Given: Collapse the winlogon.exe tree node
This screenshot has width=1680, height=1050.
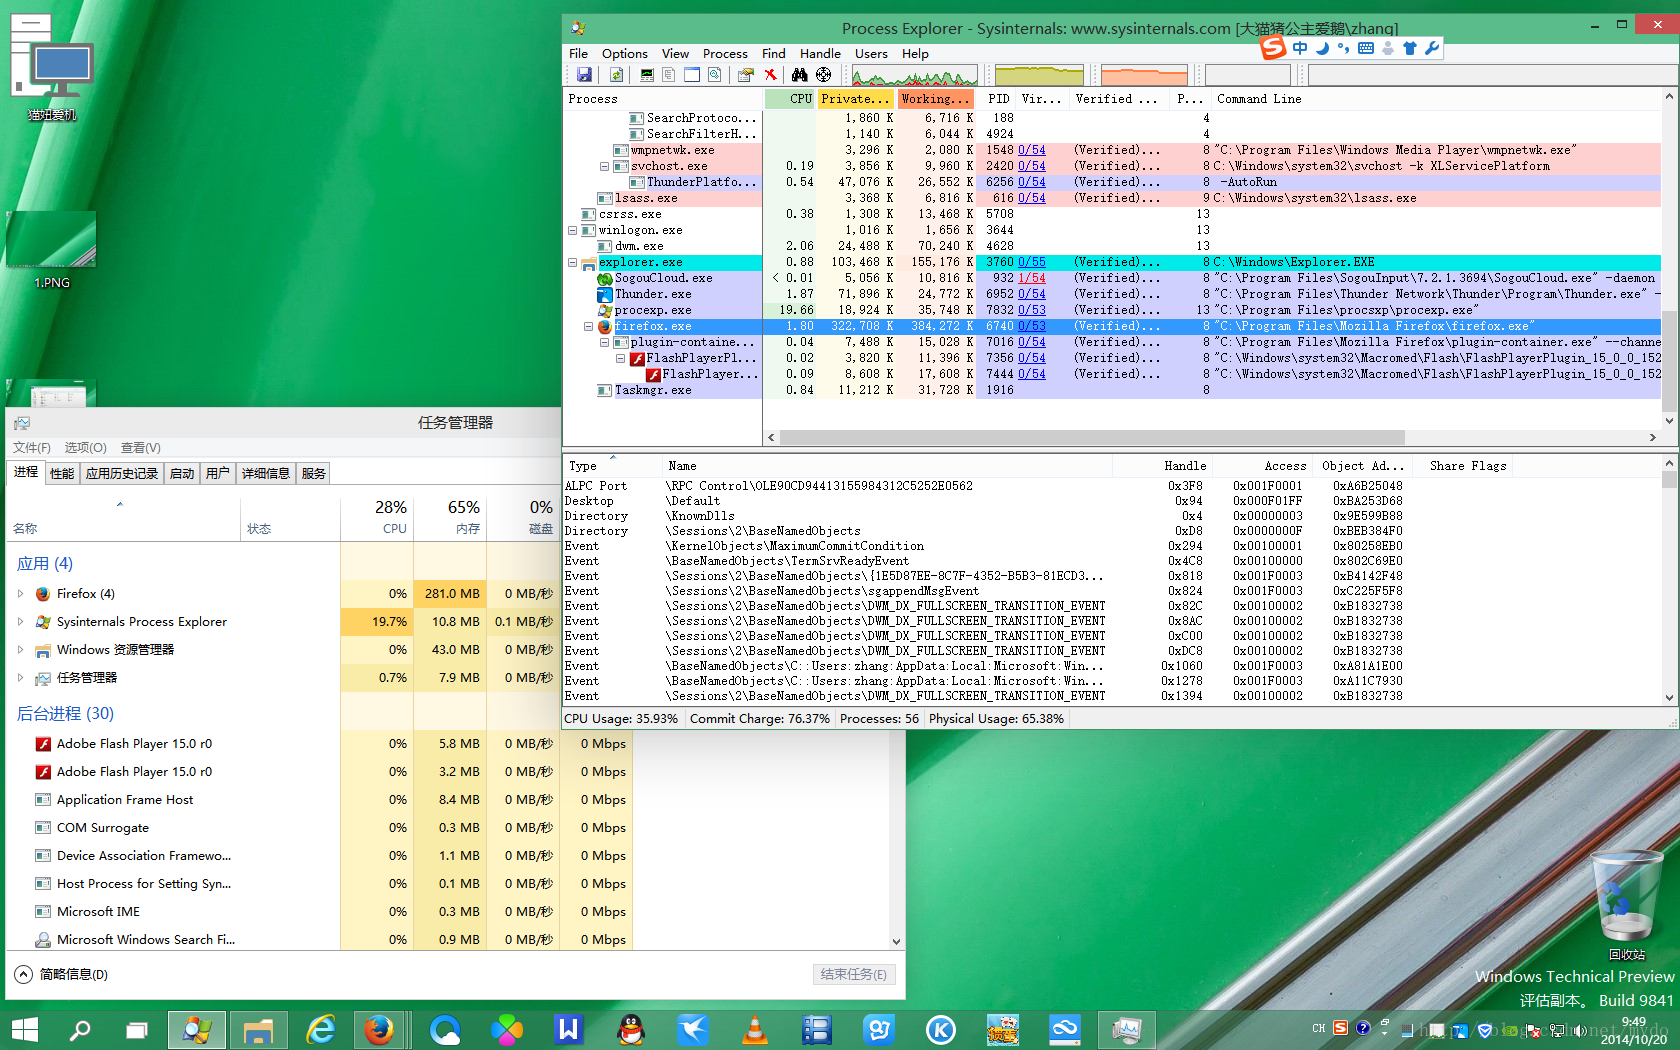Looking at the screenshot, I should (x=572, y=231).
